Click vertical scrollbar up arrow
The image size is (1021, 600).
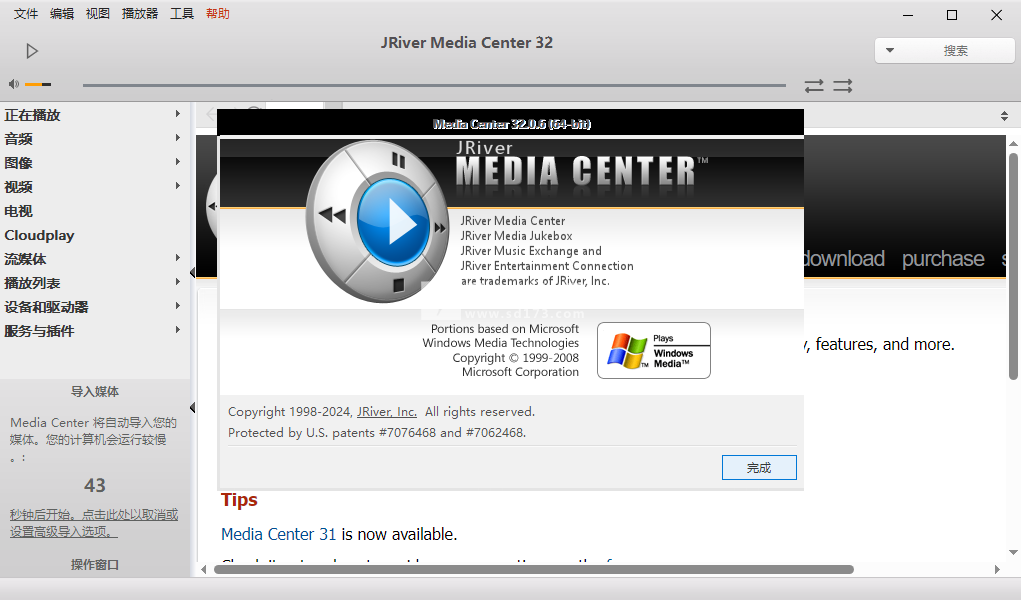tap(1013, 143)
